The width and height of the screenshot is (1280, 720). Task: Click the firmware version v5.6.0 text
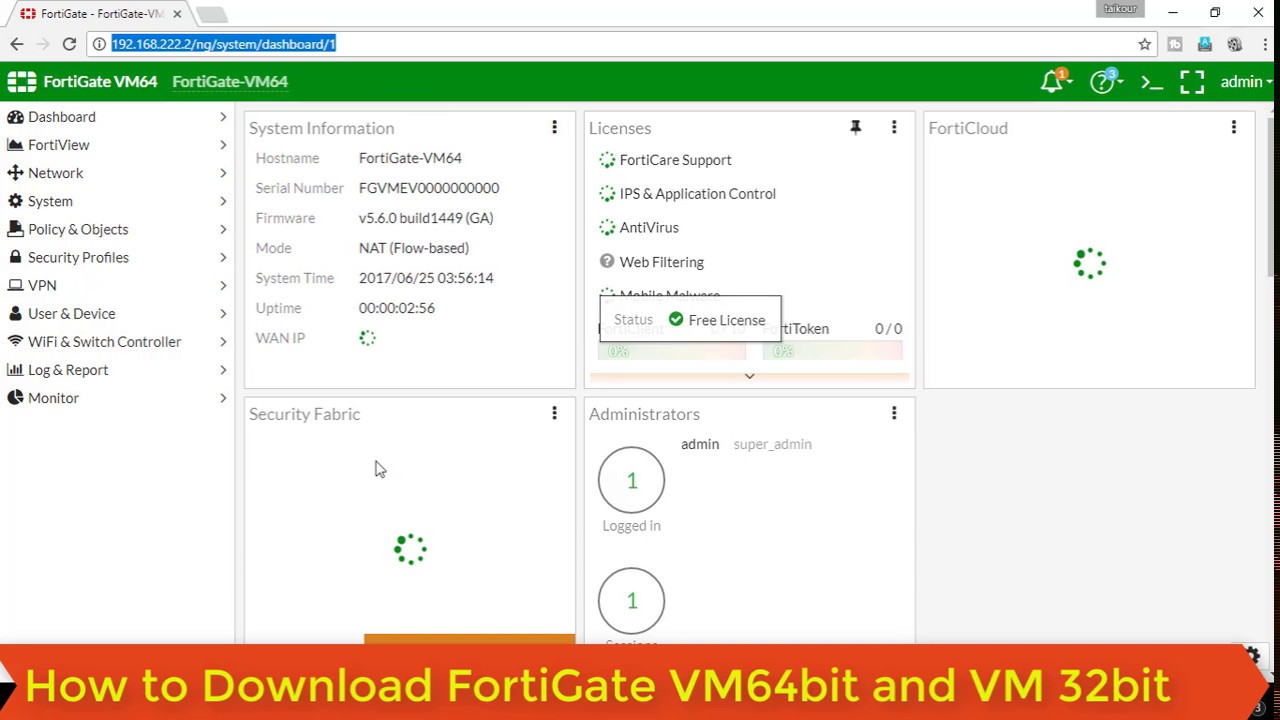(426, 218)
